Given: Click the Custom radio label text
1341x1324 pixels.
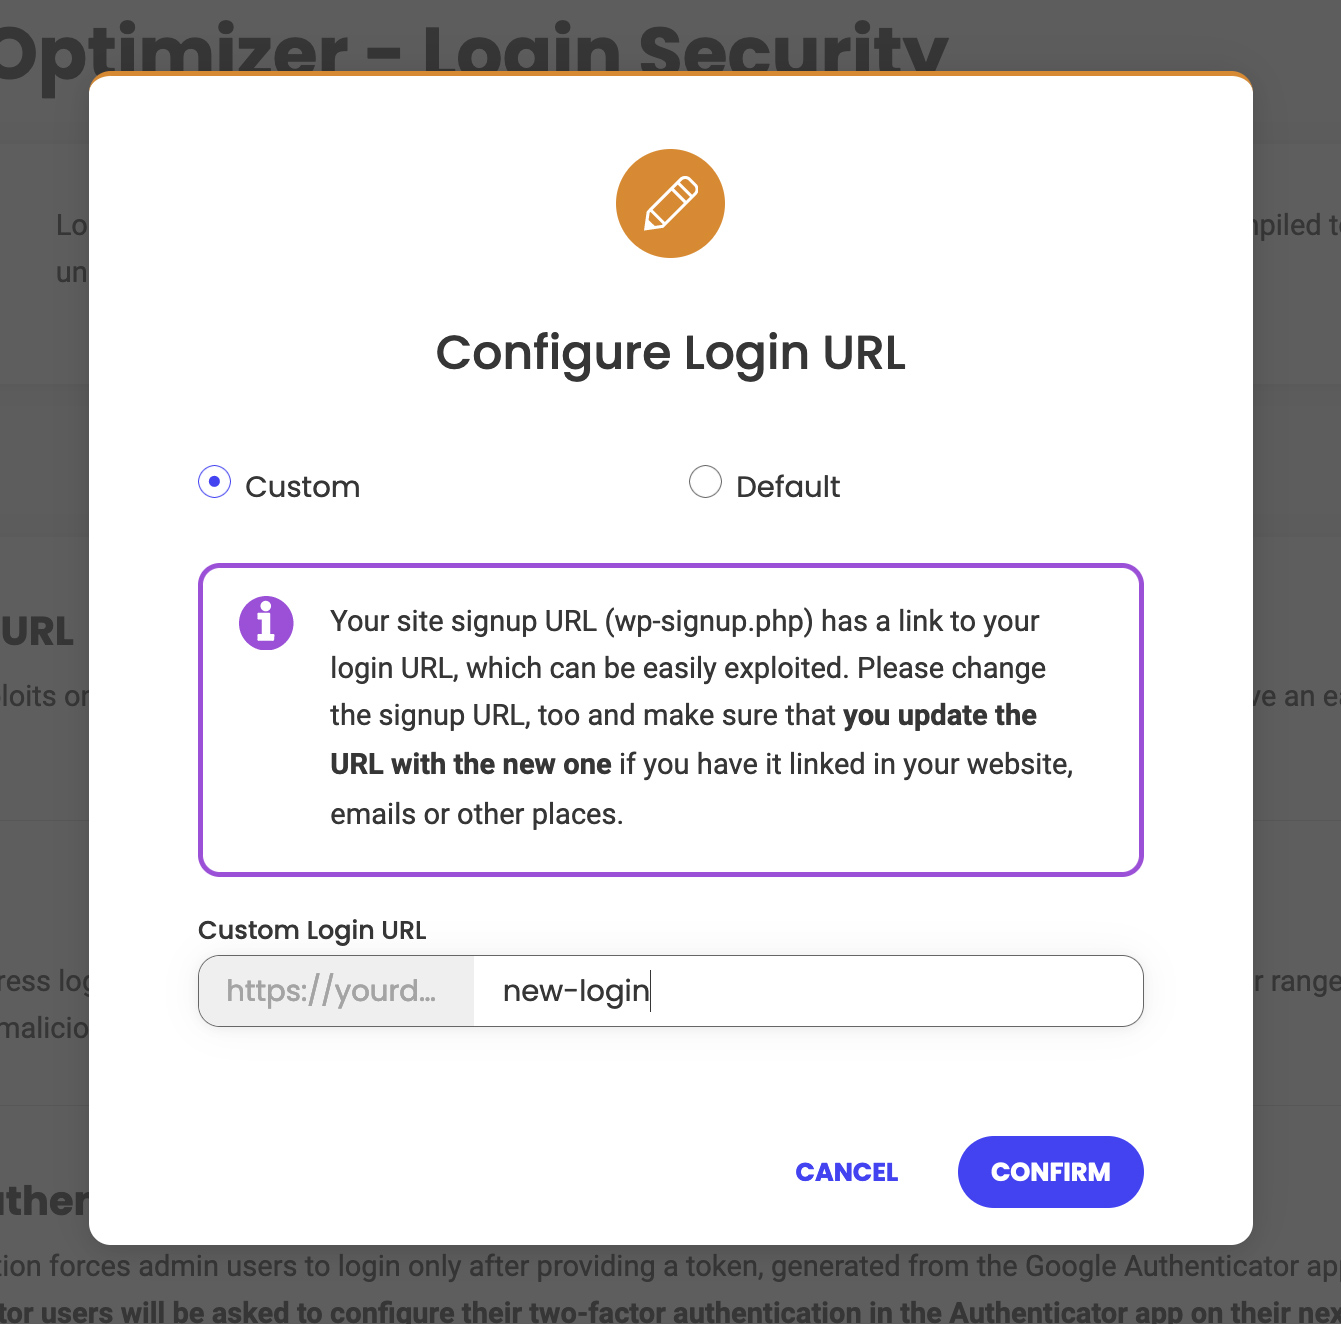Looking at the screenshot, I should (x=302, y=487).
